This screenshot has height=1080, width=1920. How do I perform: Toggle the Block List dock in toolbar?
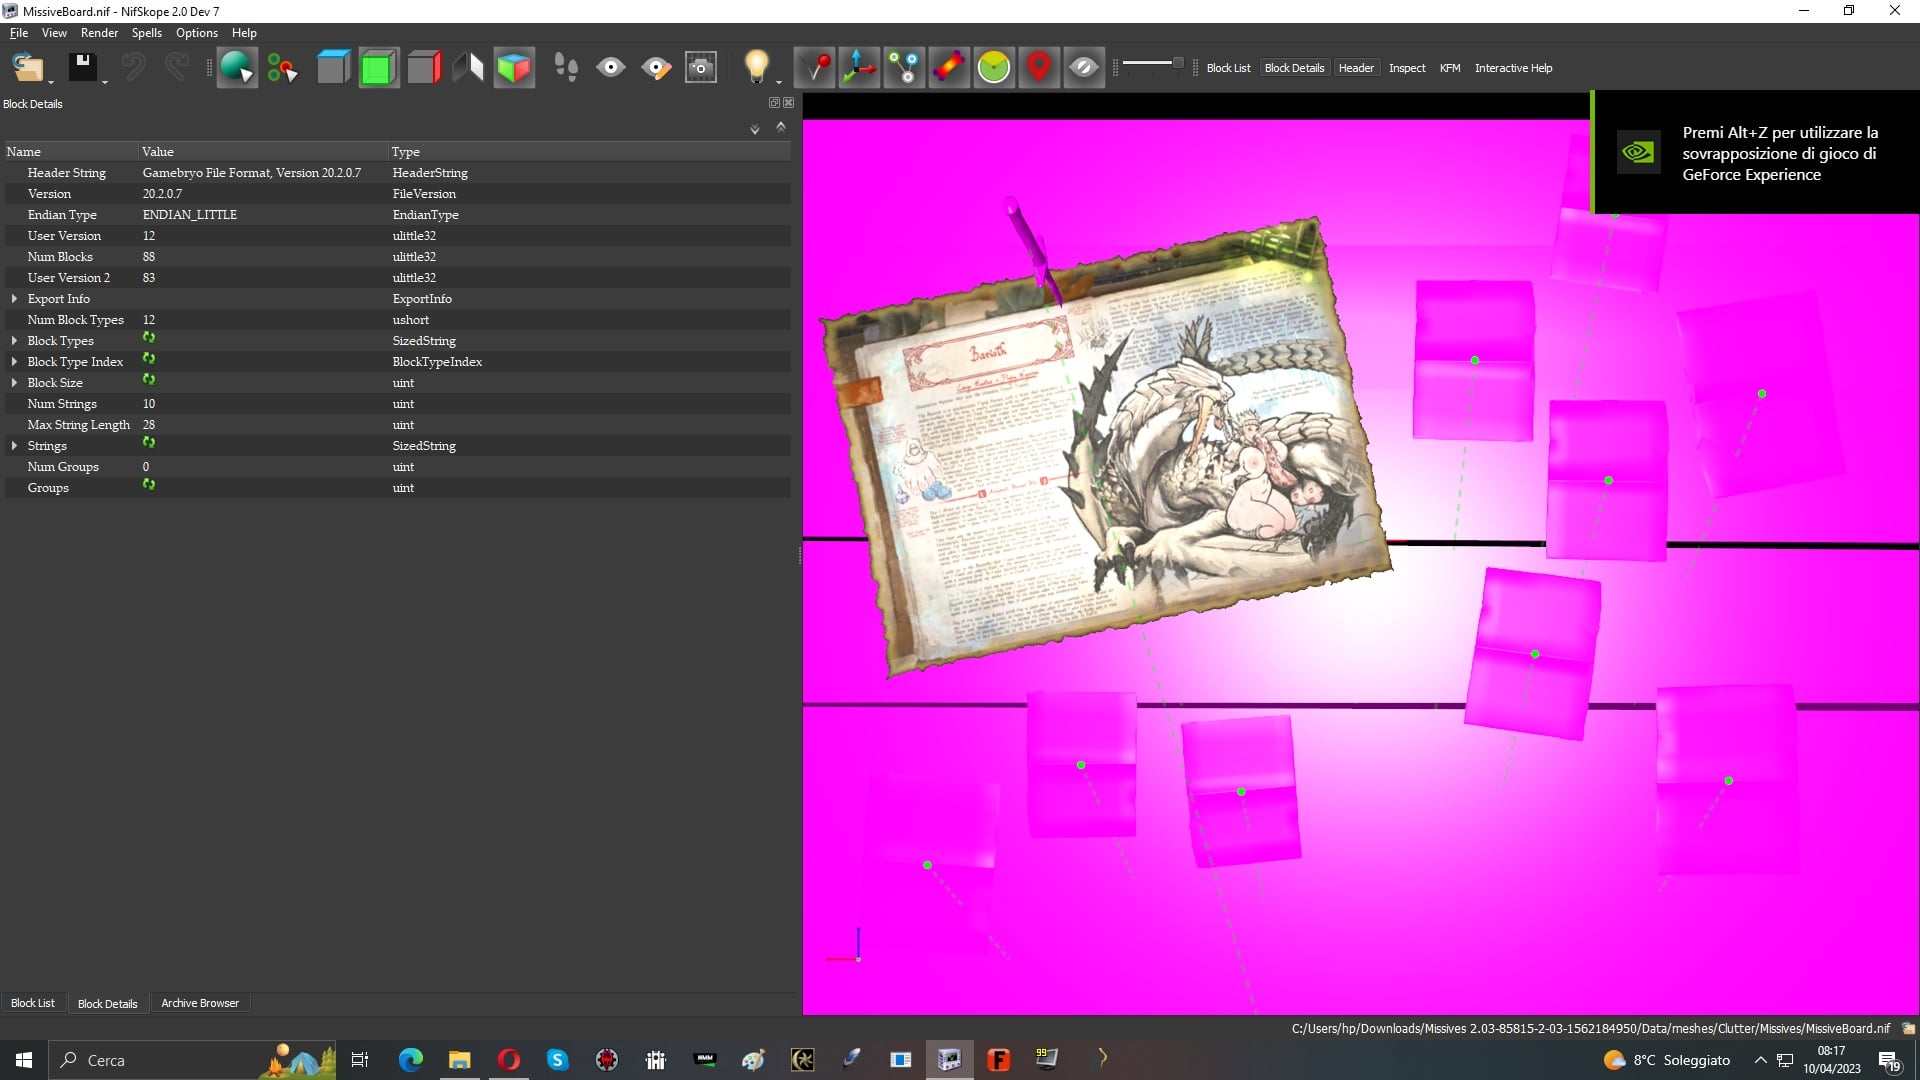(x=1228, y=68)
